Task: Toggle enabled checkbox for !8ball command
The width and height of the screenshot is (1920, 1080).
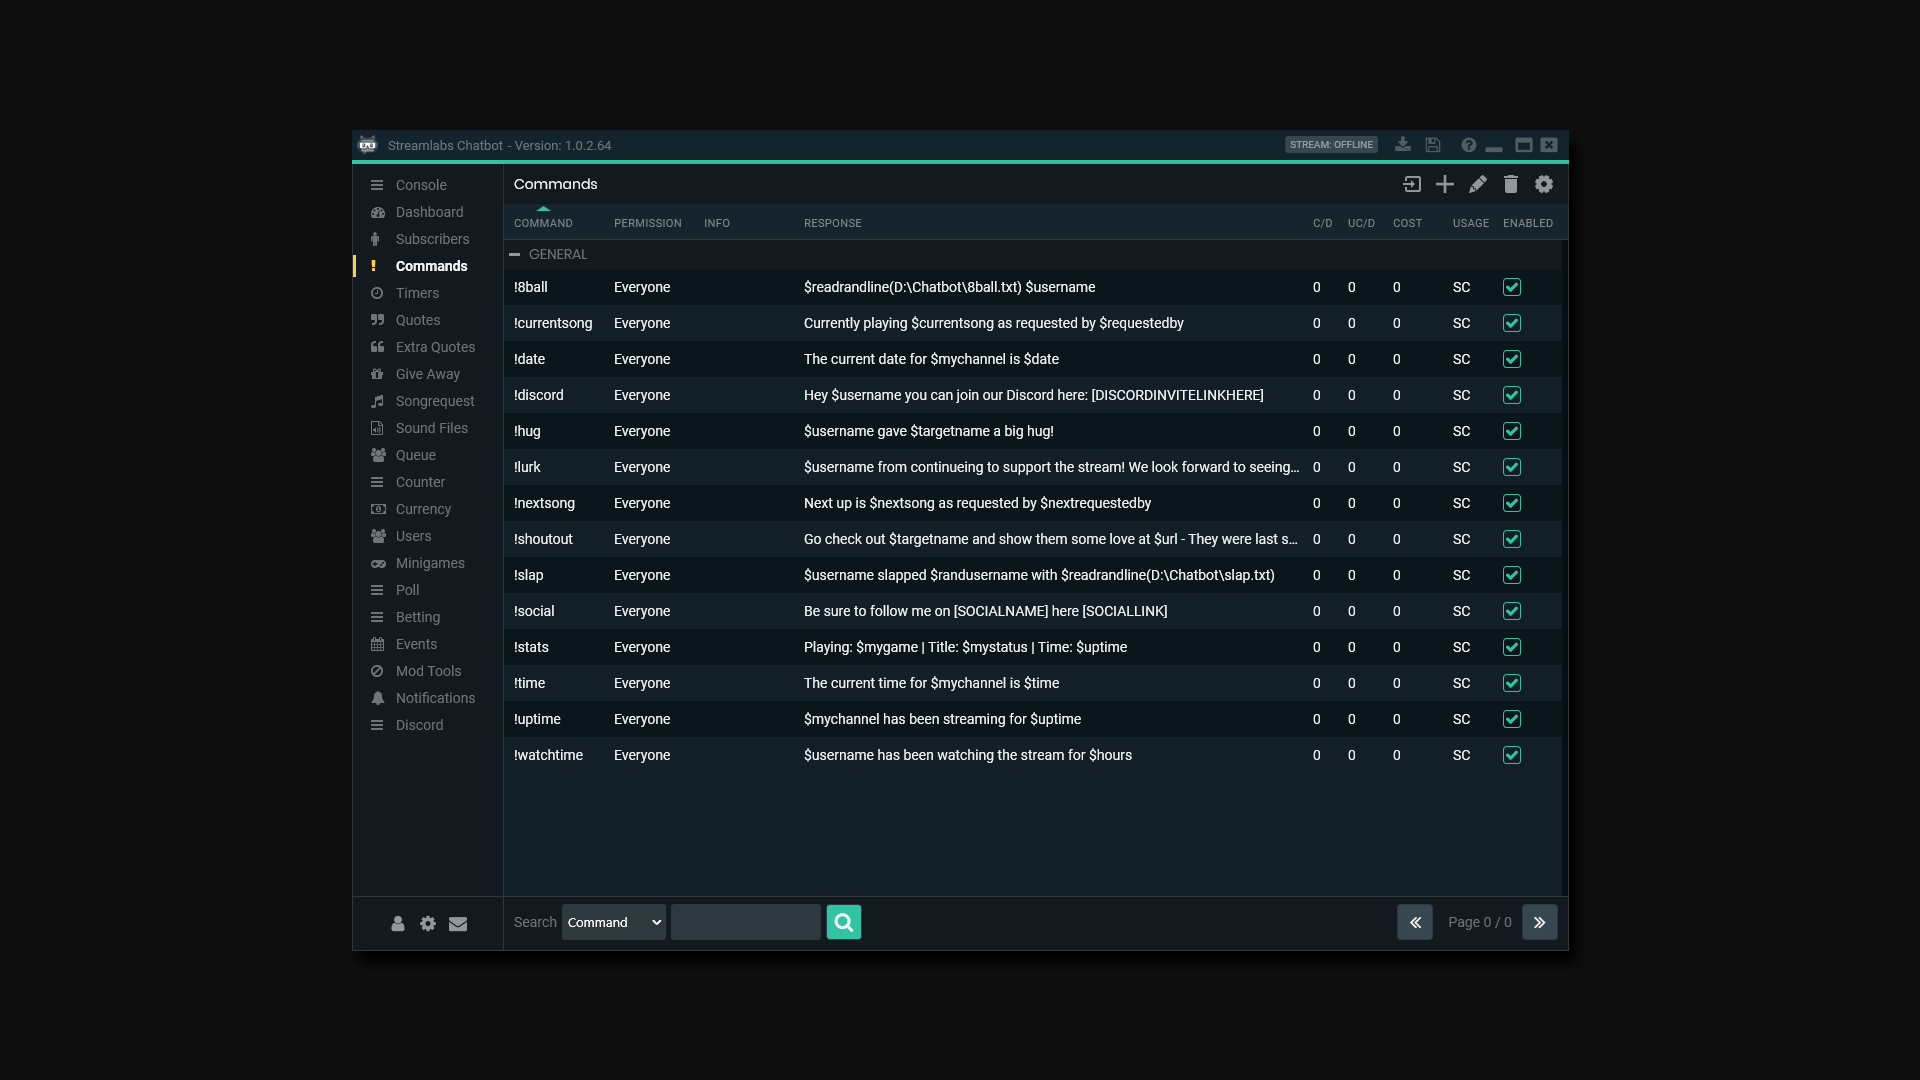Action: [1513, 287]
